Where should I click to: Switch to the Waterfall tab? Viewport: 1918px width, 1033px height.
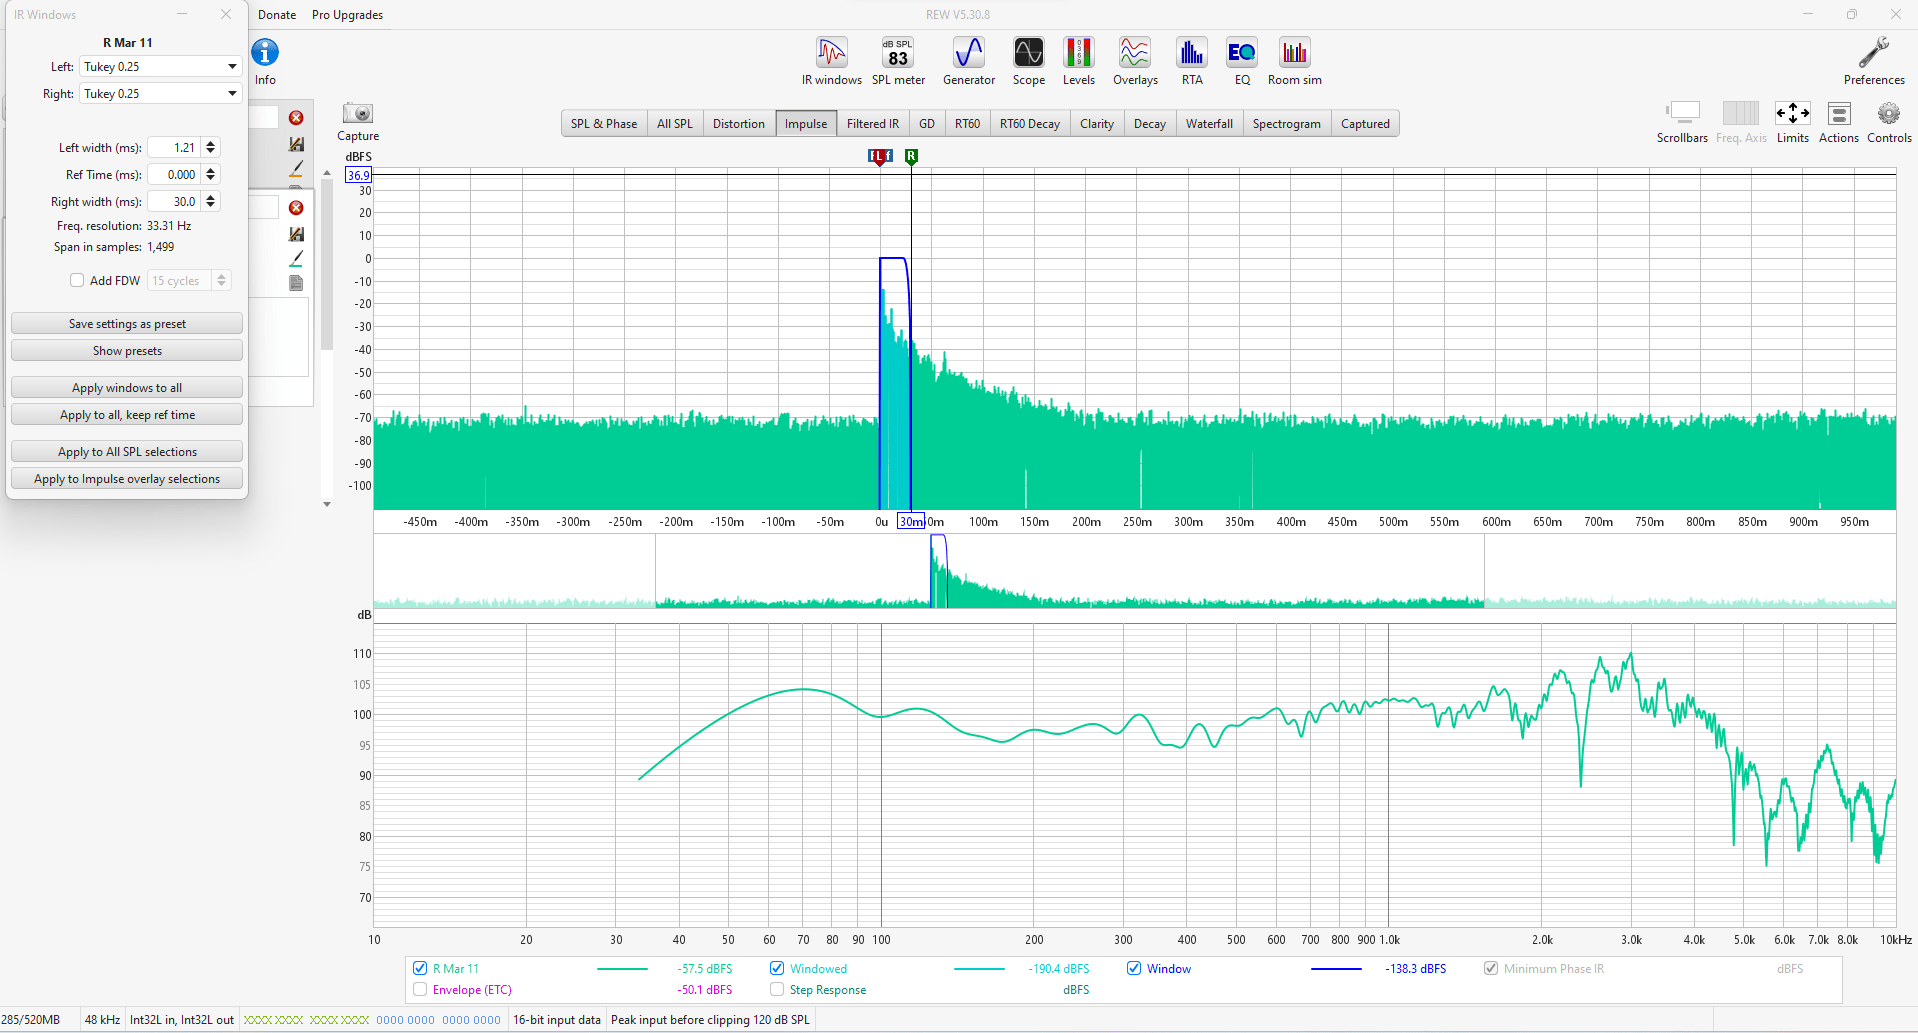(1209, 124)
